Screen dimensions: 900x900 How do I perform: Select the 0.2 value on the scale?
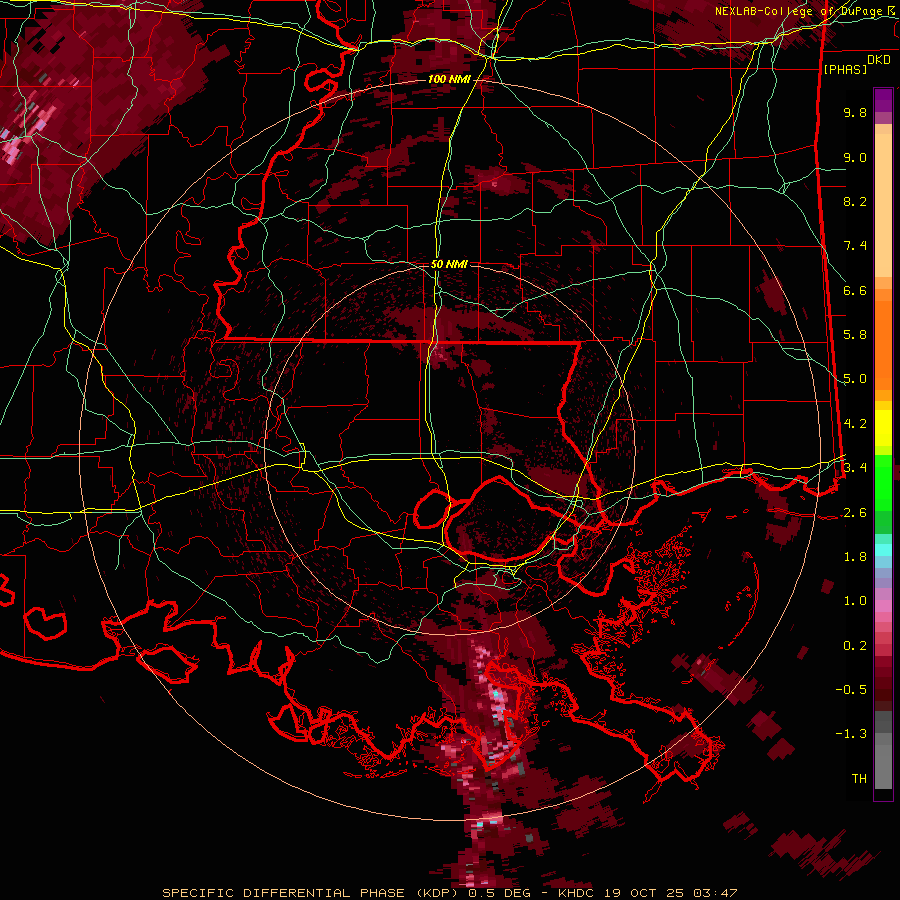tap(855, 646)
